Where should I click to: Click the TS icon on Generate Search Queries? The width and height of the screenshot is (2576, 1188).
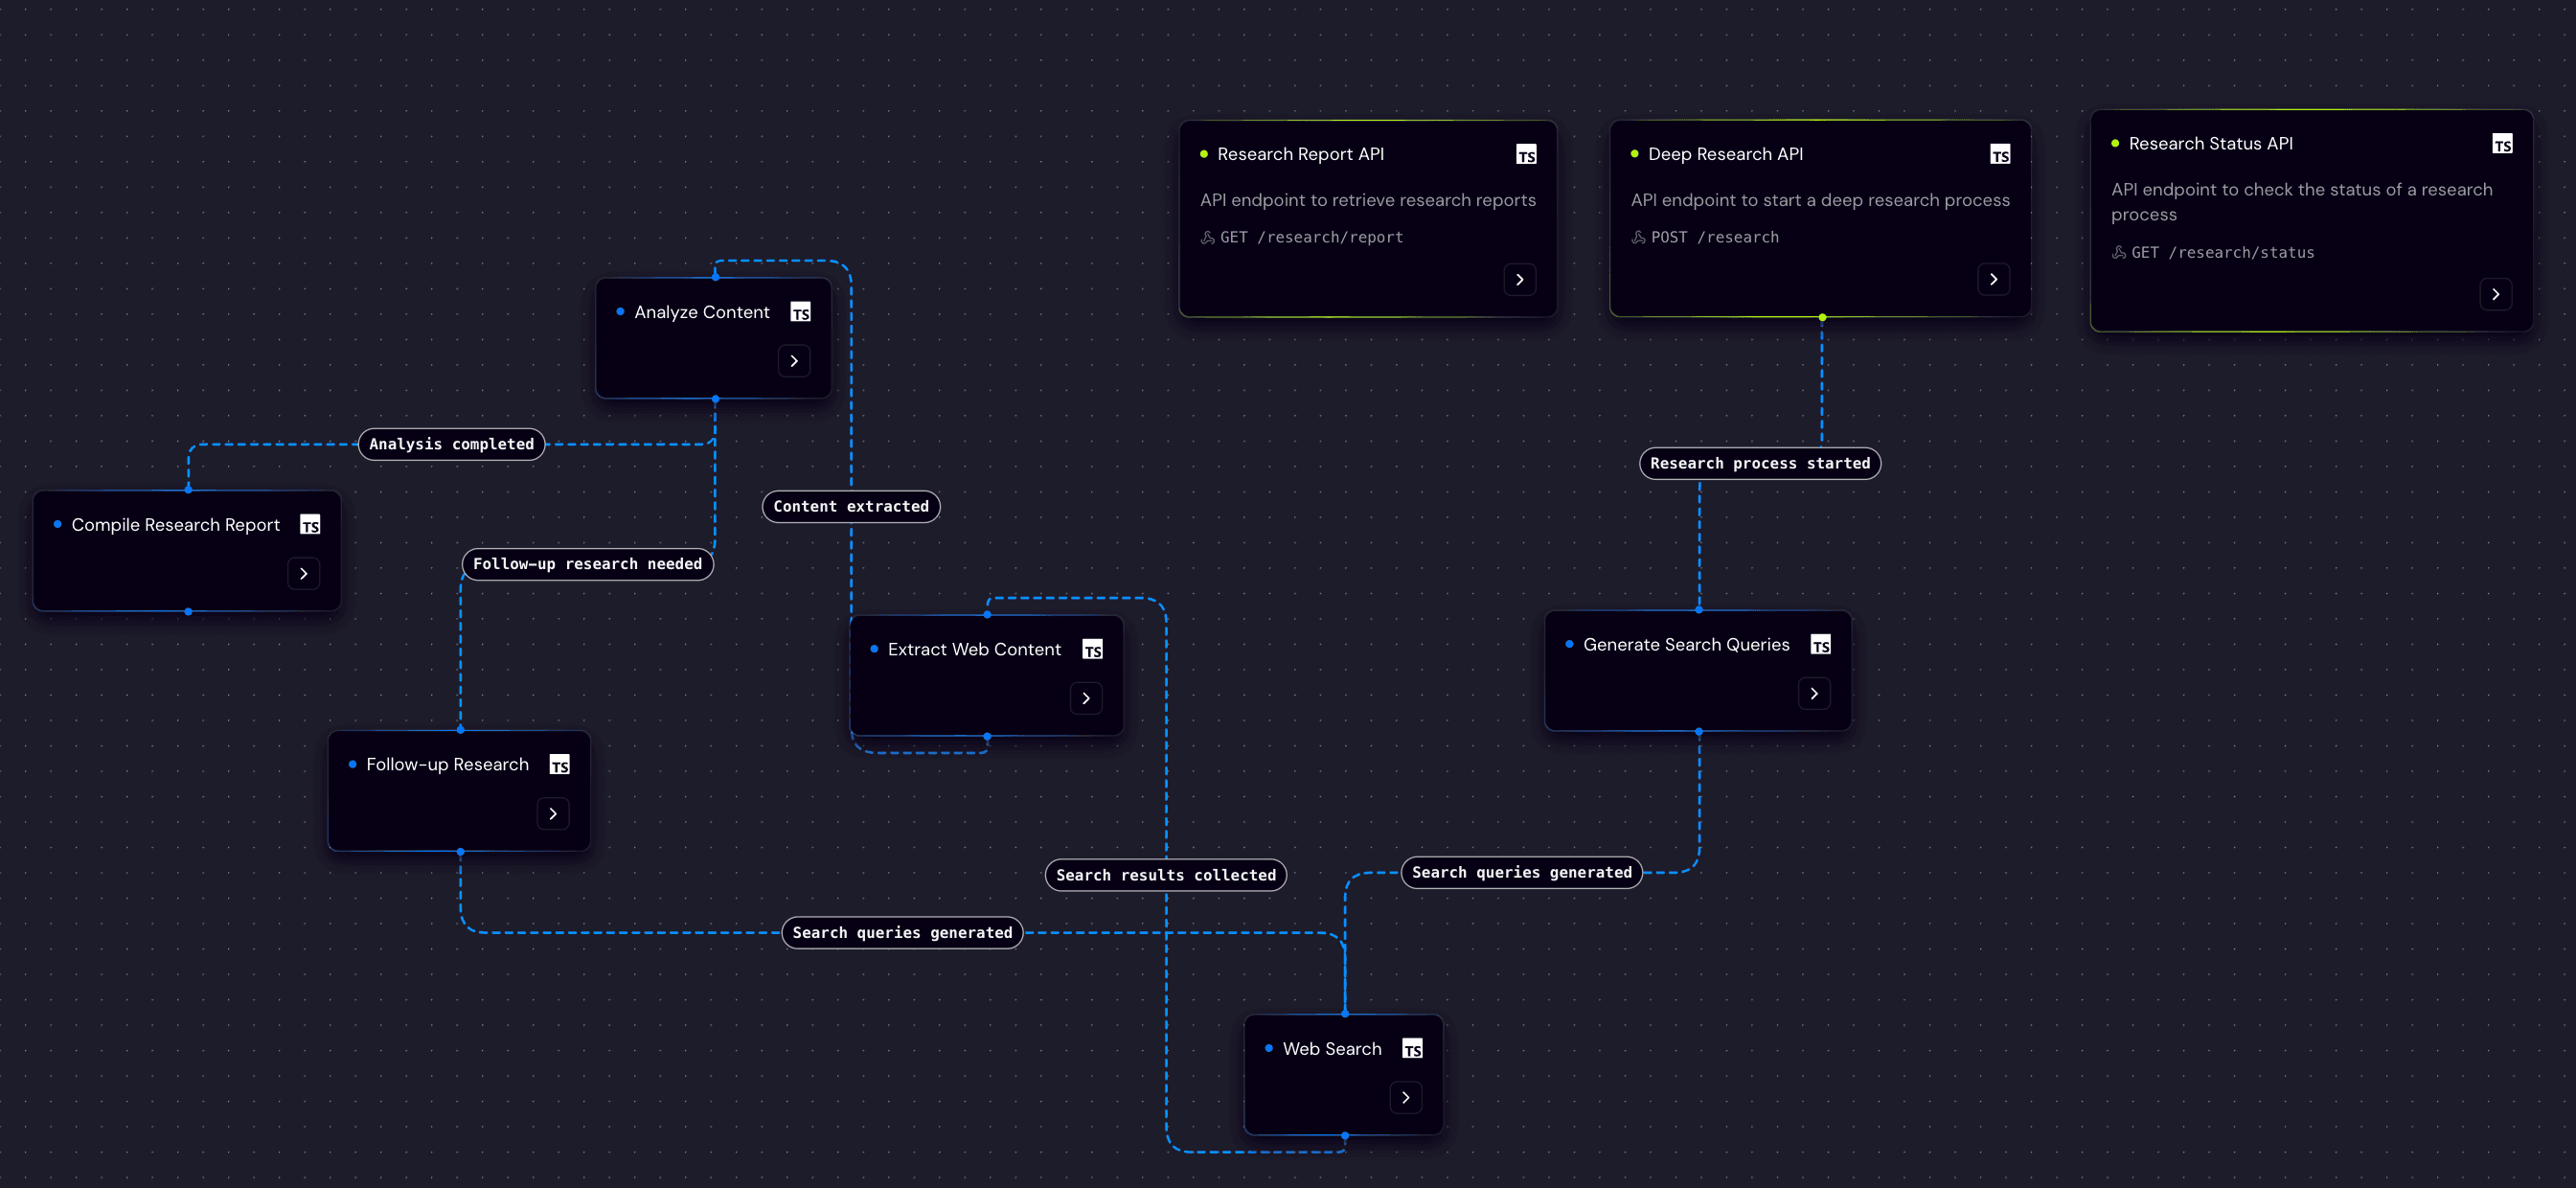(x=1820, y=645)
